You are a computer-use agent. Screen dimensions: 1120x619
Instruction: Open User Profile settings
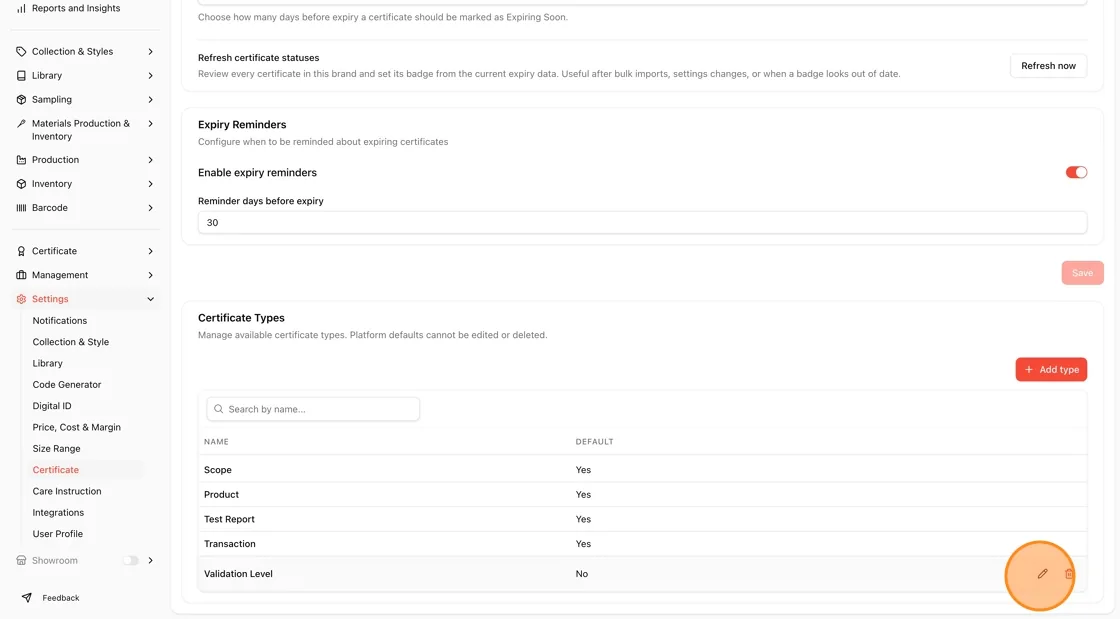(57, 534)
